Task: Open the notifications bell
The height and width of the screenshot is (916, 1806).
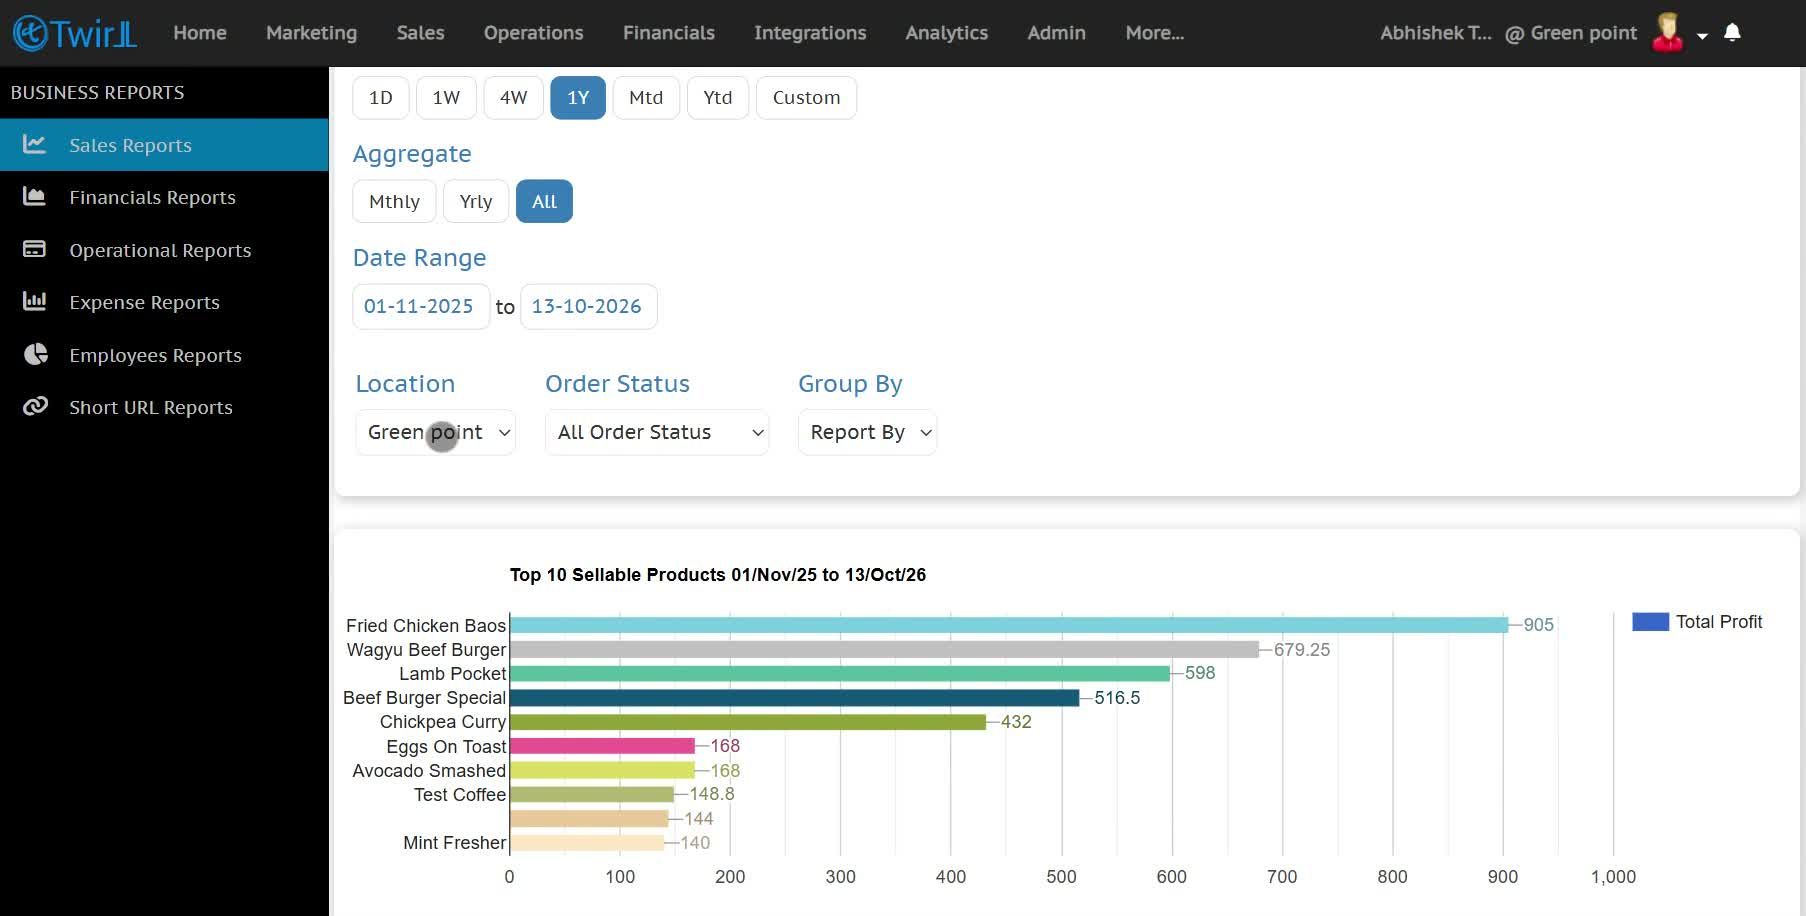Action: pos(1732,33)
